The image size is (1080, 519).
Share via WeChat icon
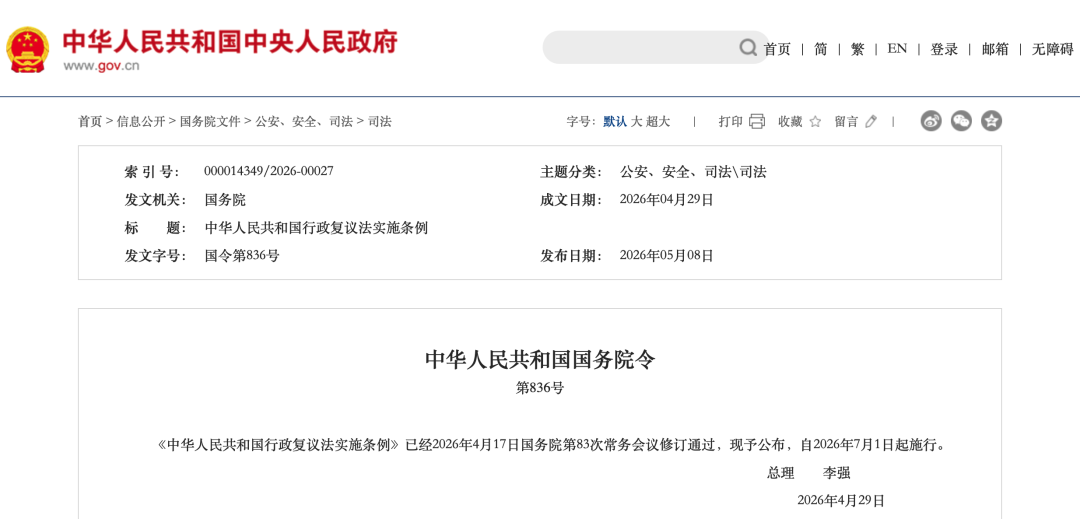[x=962, y=121]
